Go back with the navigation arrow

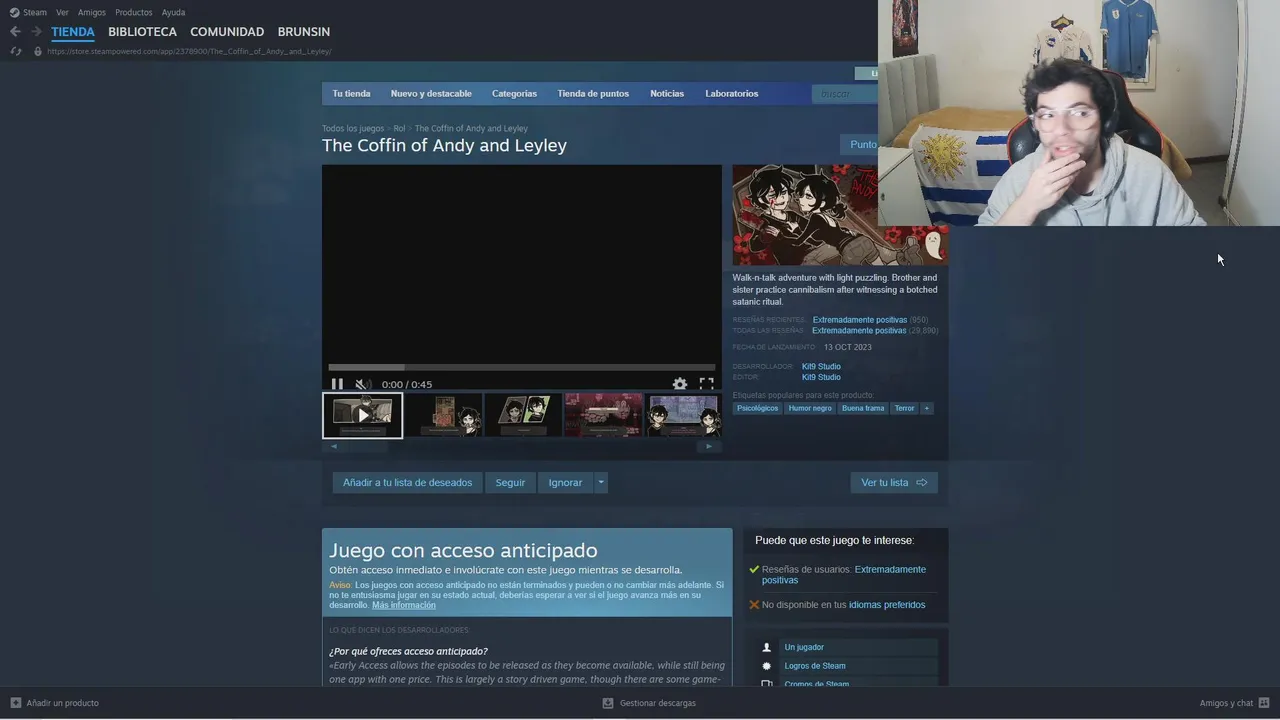click(15, 32)
